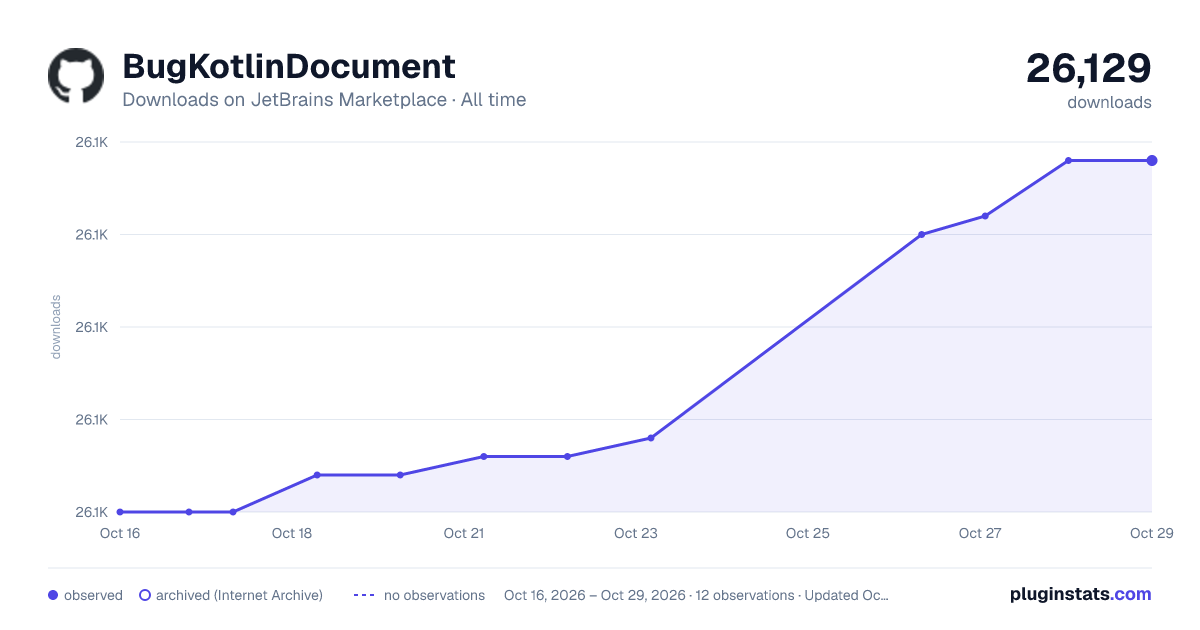Image resolution: width=1200 pixels, height=630 pixels.
Task: Click the first data point at Oct 16
Action: 120,512
